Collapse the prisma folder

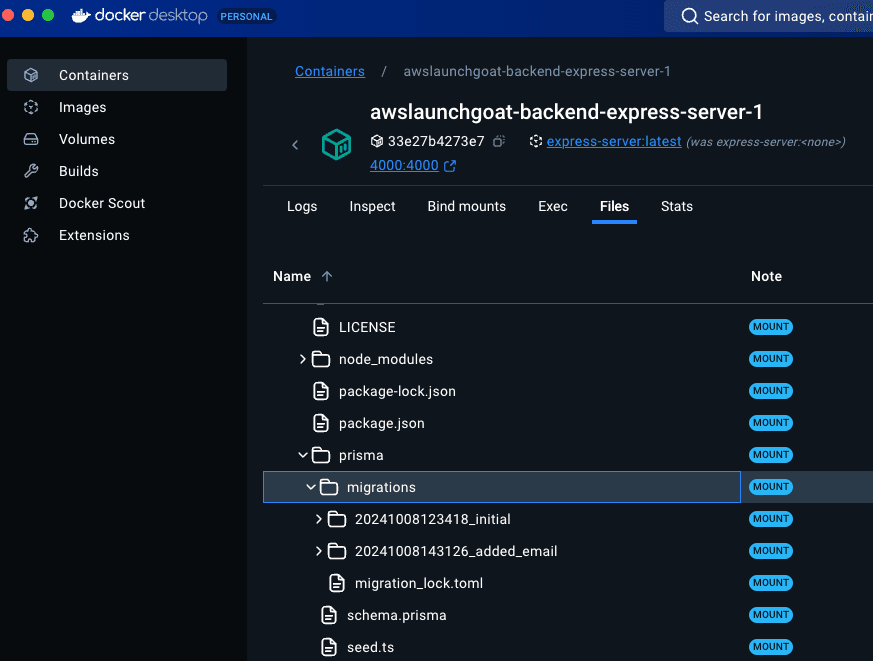tap(303, 455)
